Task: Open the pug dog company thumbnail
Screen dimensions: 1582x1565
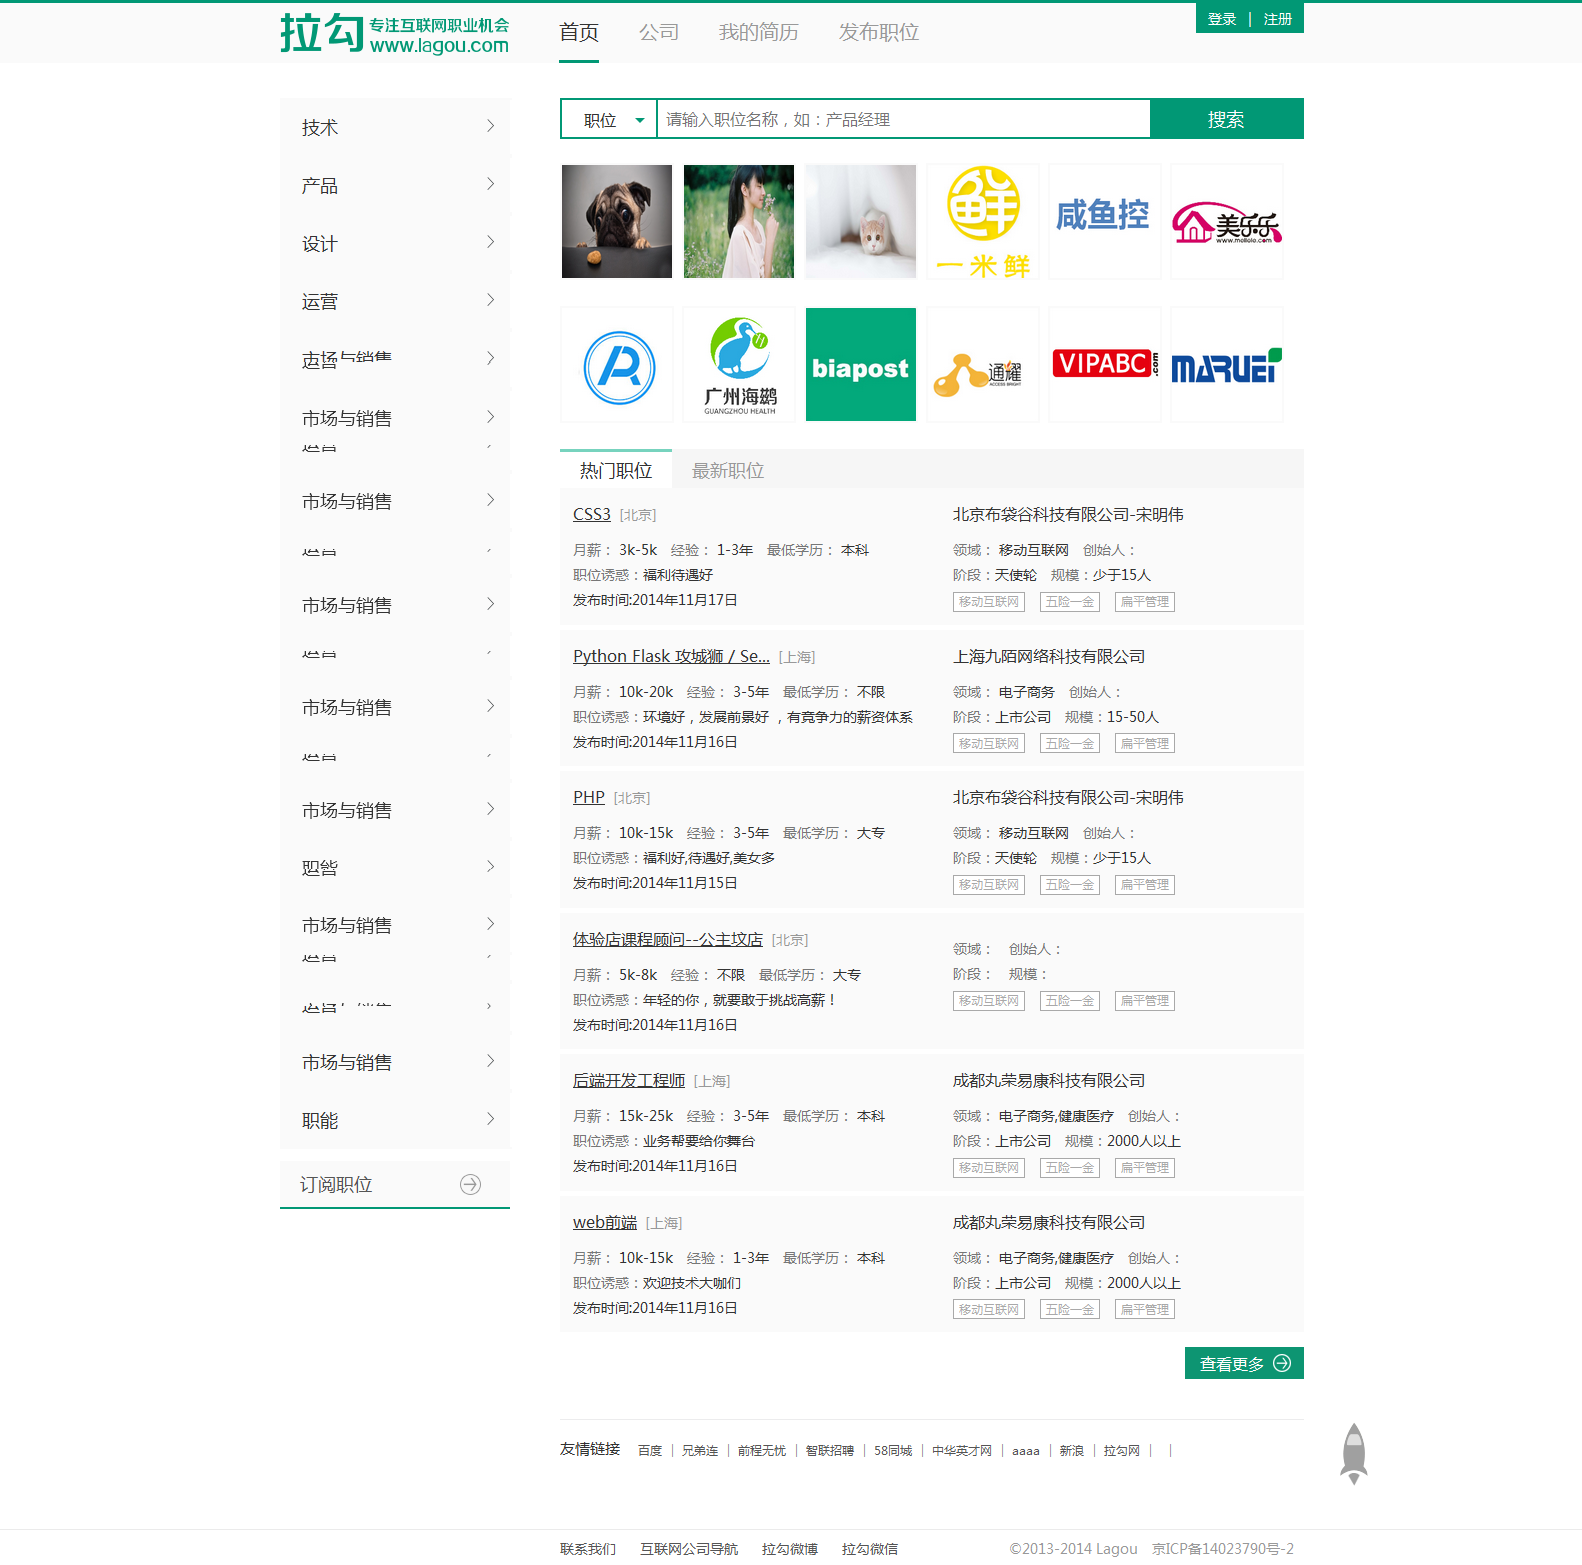Action: point(617,221)
